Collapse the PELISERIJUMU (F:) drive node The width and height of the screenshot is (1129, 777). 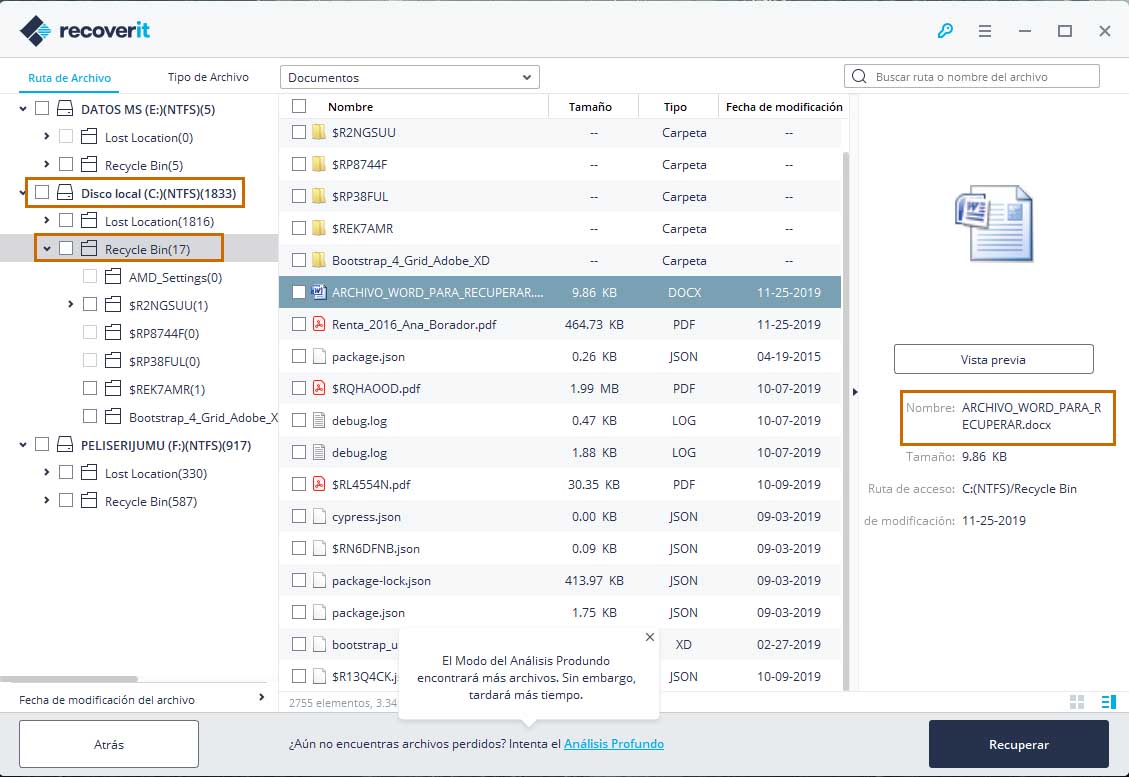click(x=23, y=445)
